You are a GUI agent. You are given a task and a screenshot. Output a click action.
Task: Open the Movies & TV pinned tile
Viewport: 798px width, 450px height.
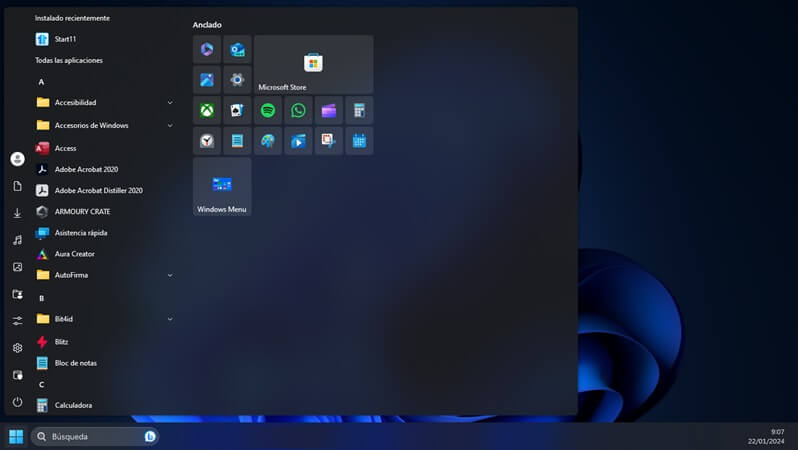click(298, 141)
